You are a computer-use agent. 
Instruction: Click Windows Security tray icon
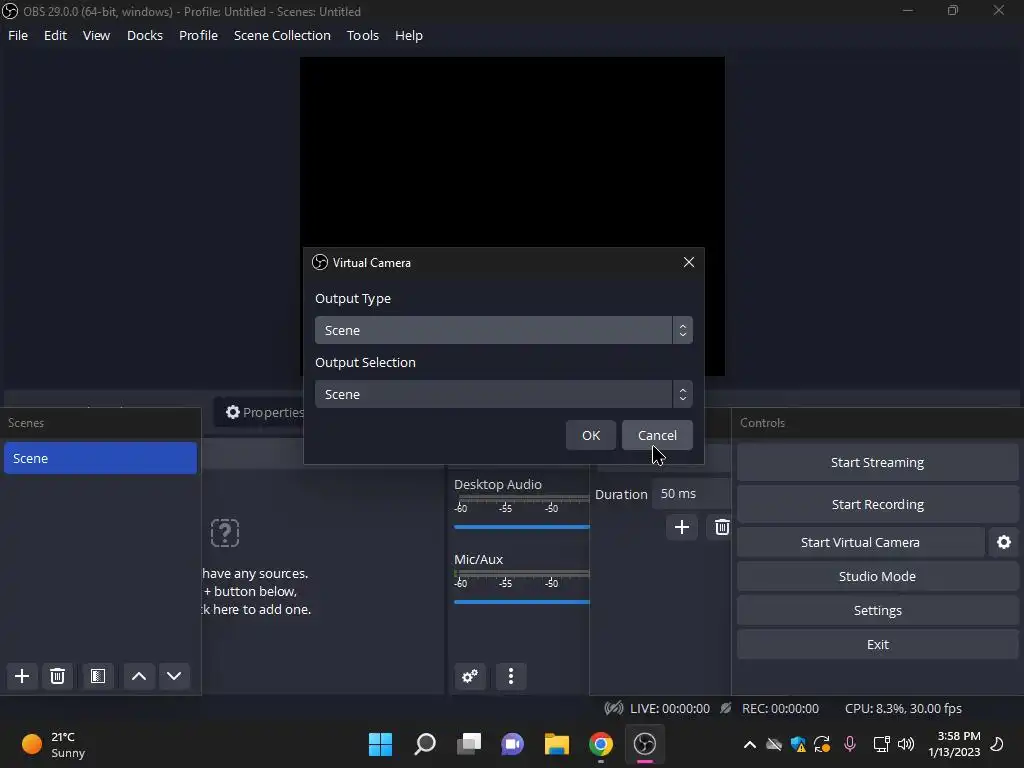[798, 744]
